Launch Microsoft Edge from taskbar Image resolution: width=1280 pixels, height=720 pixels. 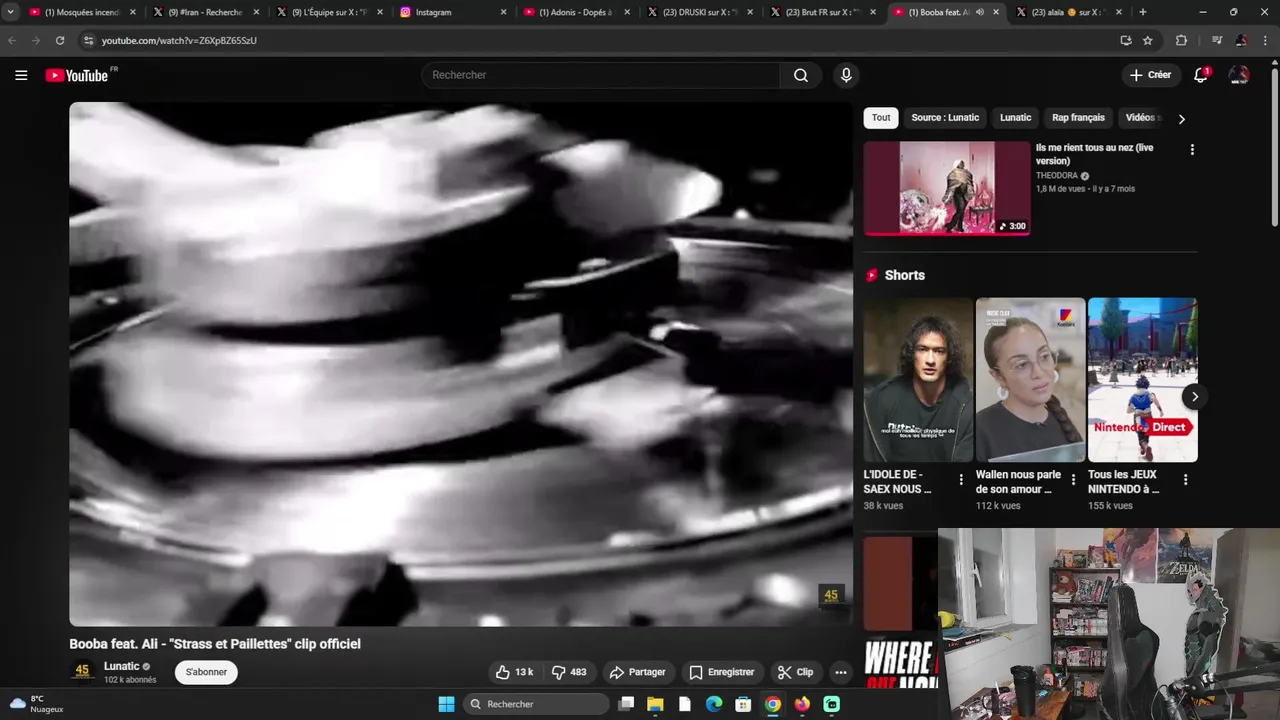coord(714,704)
